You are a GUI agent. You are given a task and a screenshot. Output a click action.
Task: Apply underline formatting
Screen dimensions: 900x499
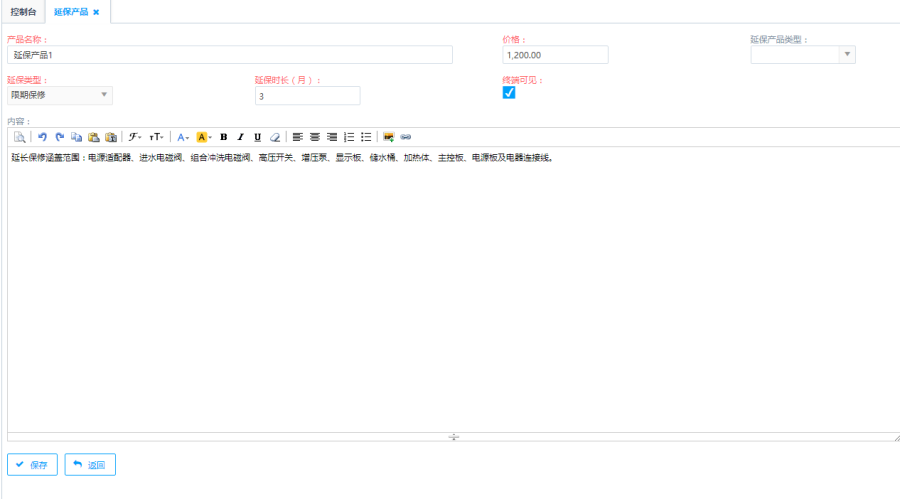click(257, 137)
